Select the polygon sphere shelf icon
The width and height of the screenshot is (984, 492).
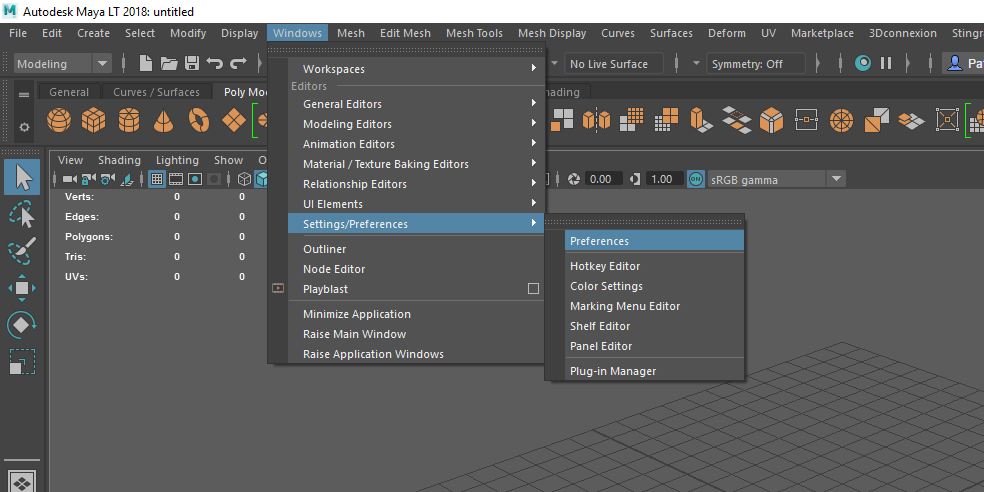coord(59,119)
